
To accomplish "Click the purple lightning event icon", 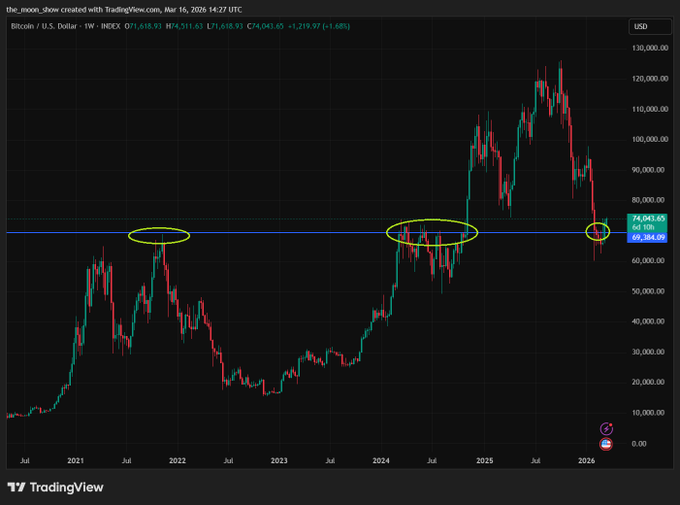I will [x=605, y=428].
